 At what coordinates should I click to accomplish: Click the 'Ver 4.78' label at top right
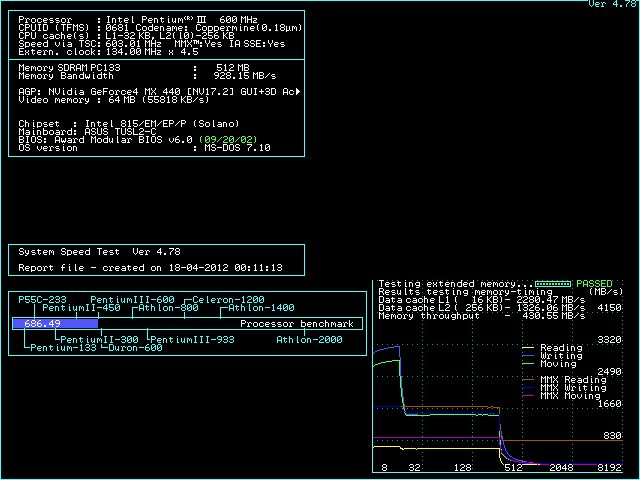coord(612,4)
